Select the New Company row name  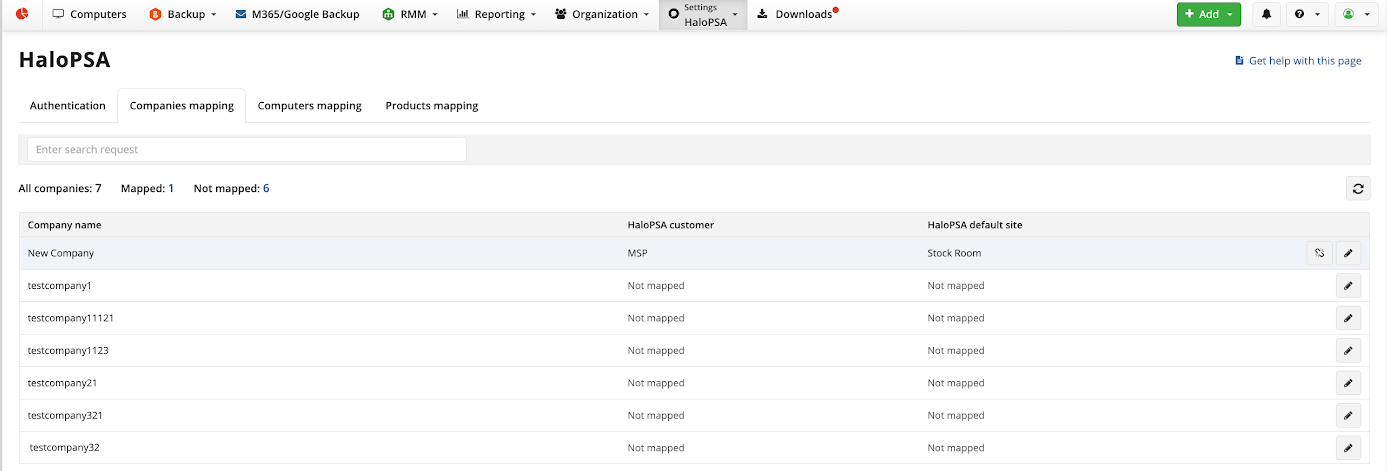click(61, 253)
